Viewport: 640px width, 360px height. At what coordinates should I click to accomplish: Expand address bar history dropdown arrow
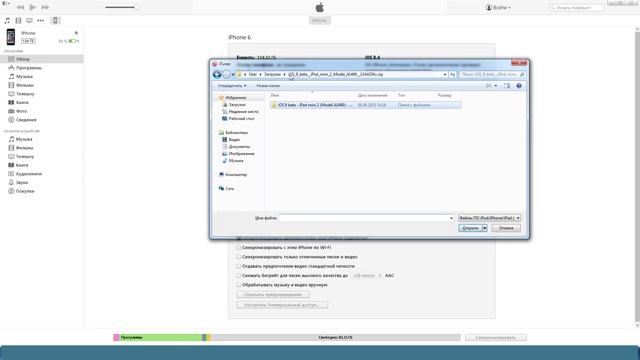[445, 75]
